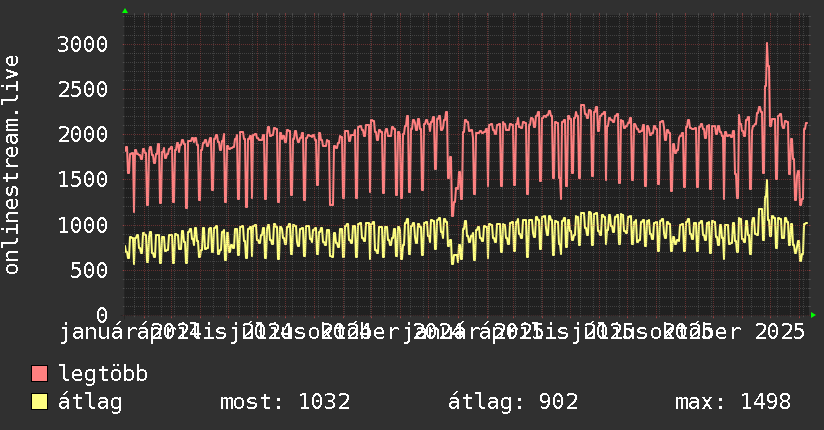Click the 1000 y-axis label

tap(82, 224)
